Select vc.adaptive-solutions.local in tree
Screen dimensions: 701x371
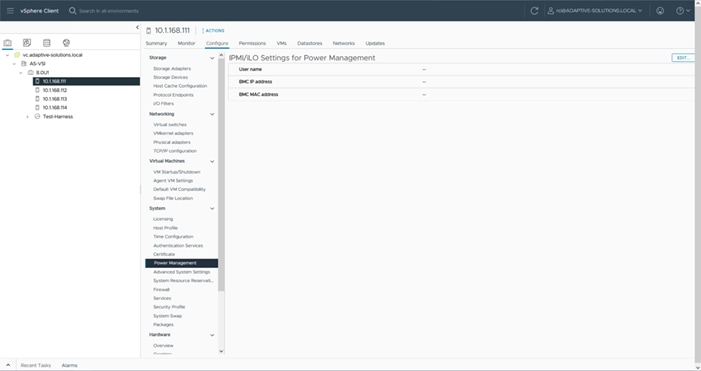[52, 55]
